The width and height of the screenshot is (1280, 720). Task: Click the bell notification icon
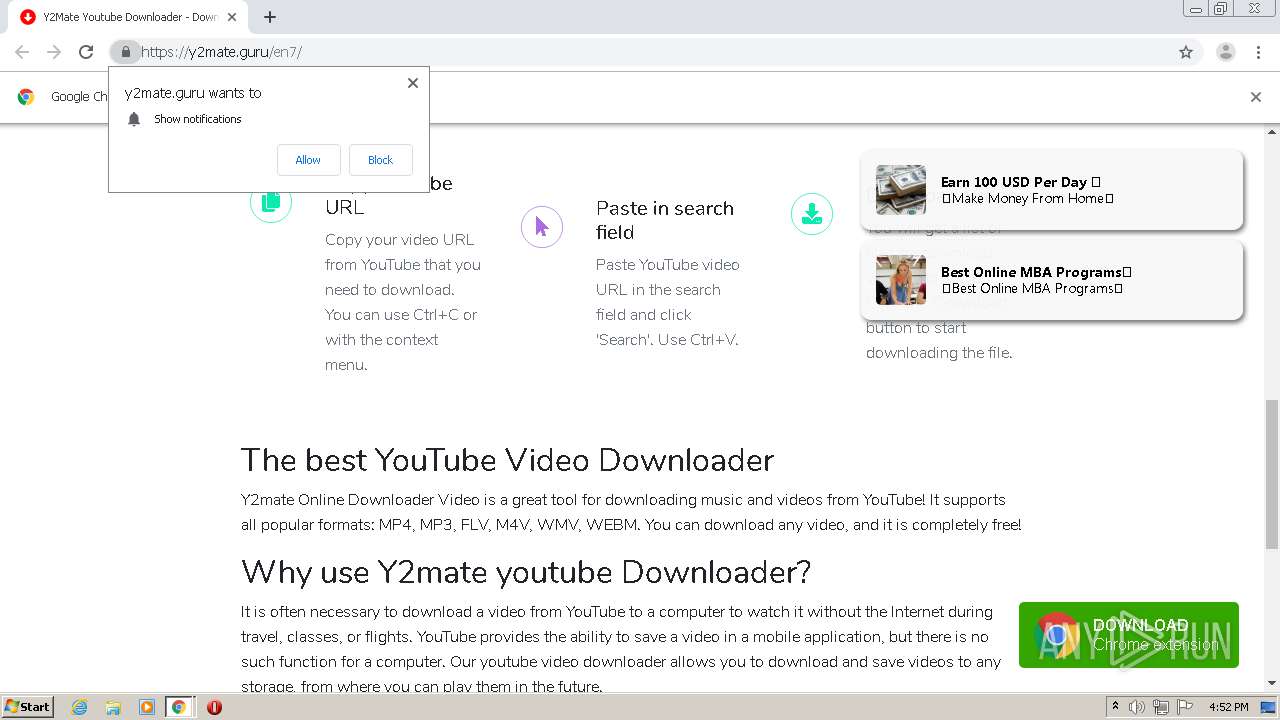[x=134, y=119]
